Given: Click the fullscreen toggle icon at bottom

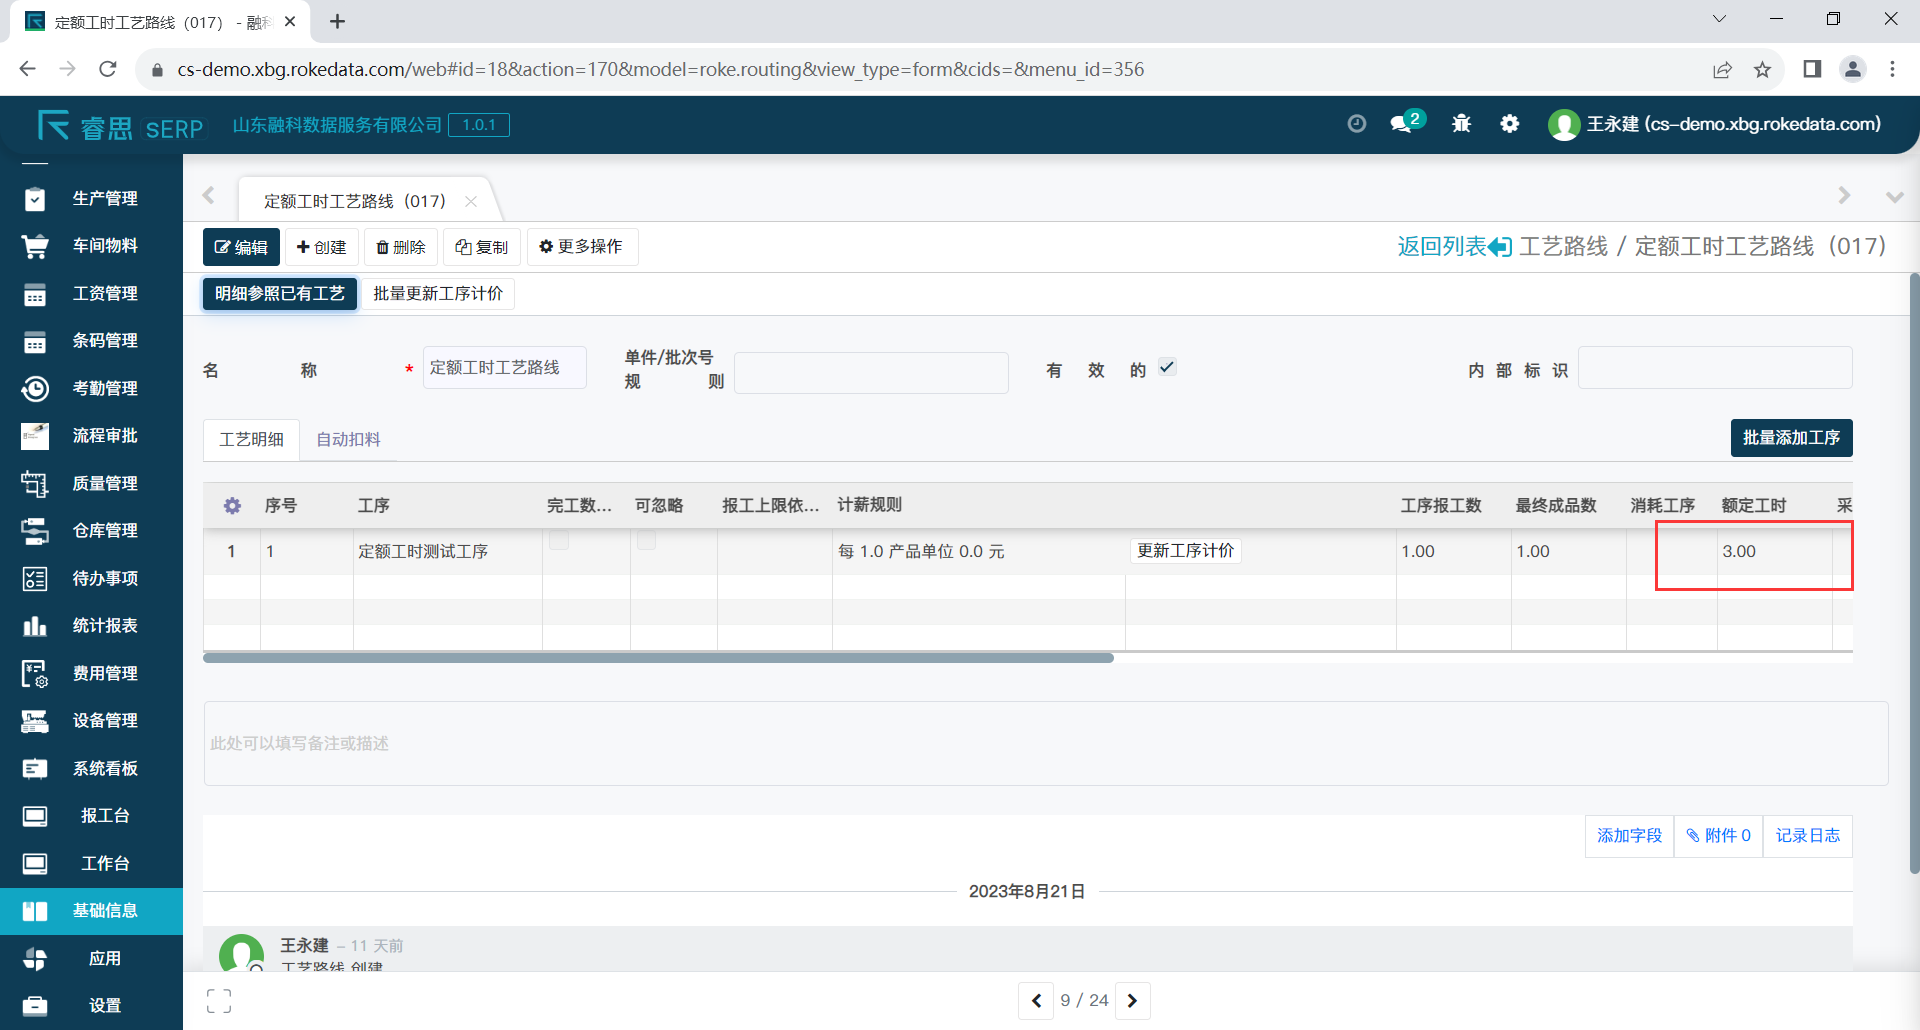Looking at the screenshot, I should pyautogui.click(x=219, y=1001).
